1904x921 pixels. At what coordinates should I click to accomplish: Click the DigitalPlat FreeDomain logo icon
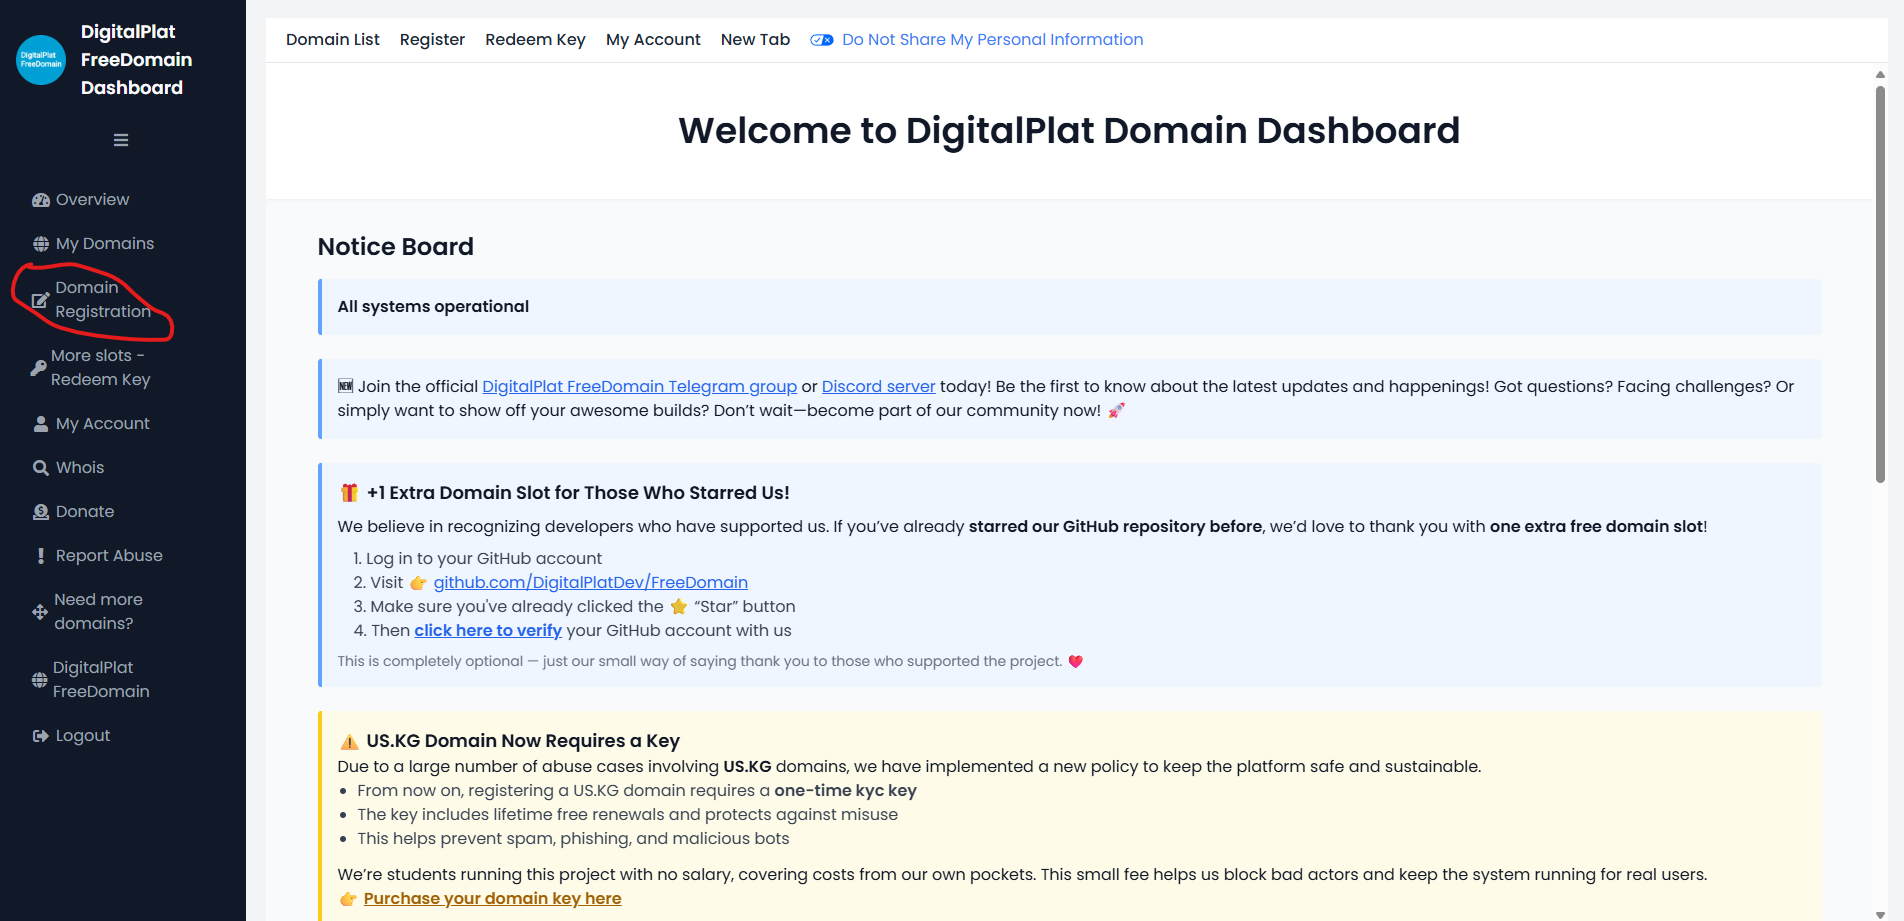tap(41, 60)
